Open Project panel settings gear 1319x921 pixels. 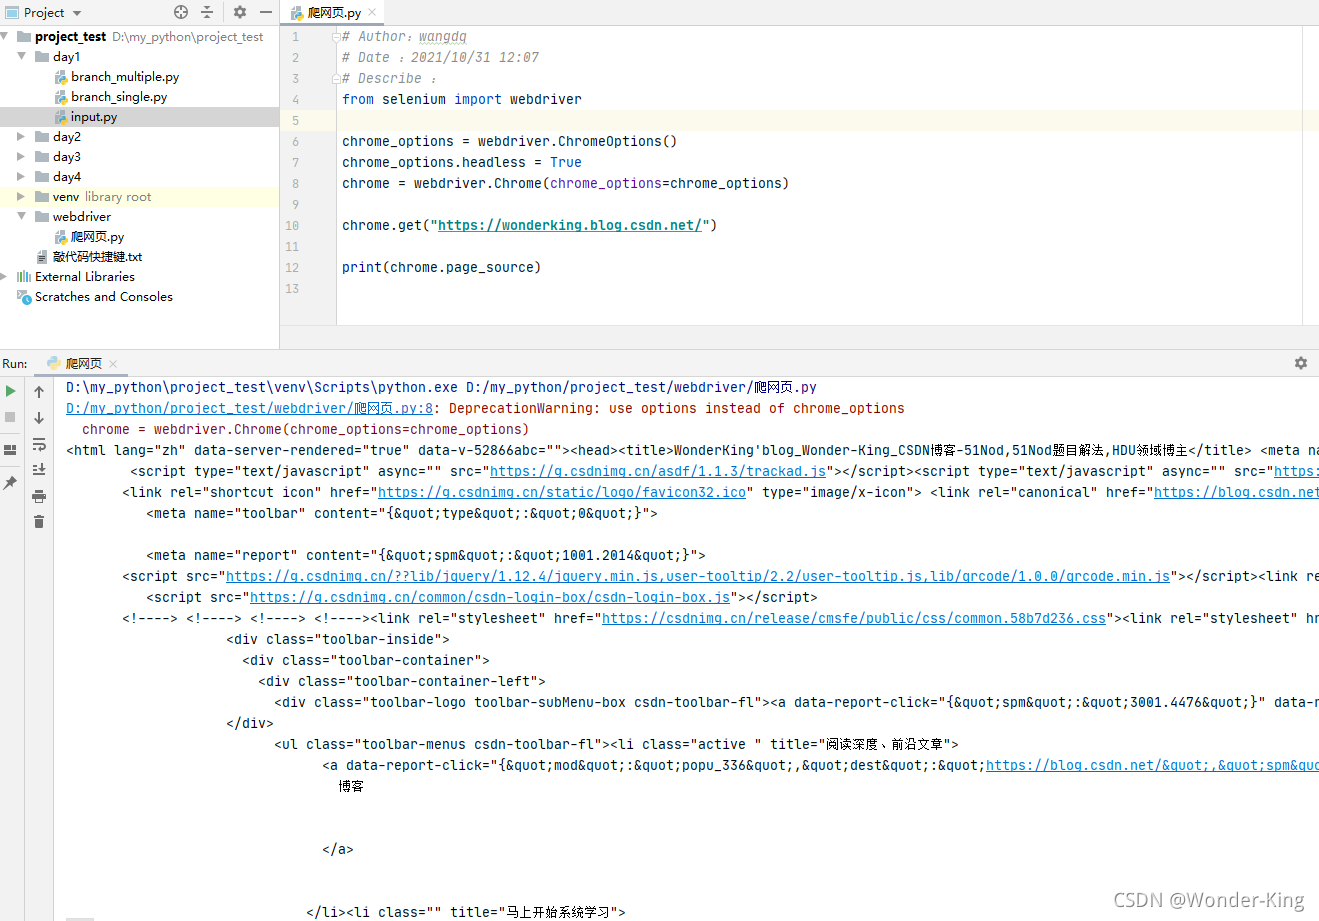coord(240,12)
